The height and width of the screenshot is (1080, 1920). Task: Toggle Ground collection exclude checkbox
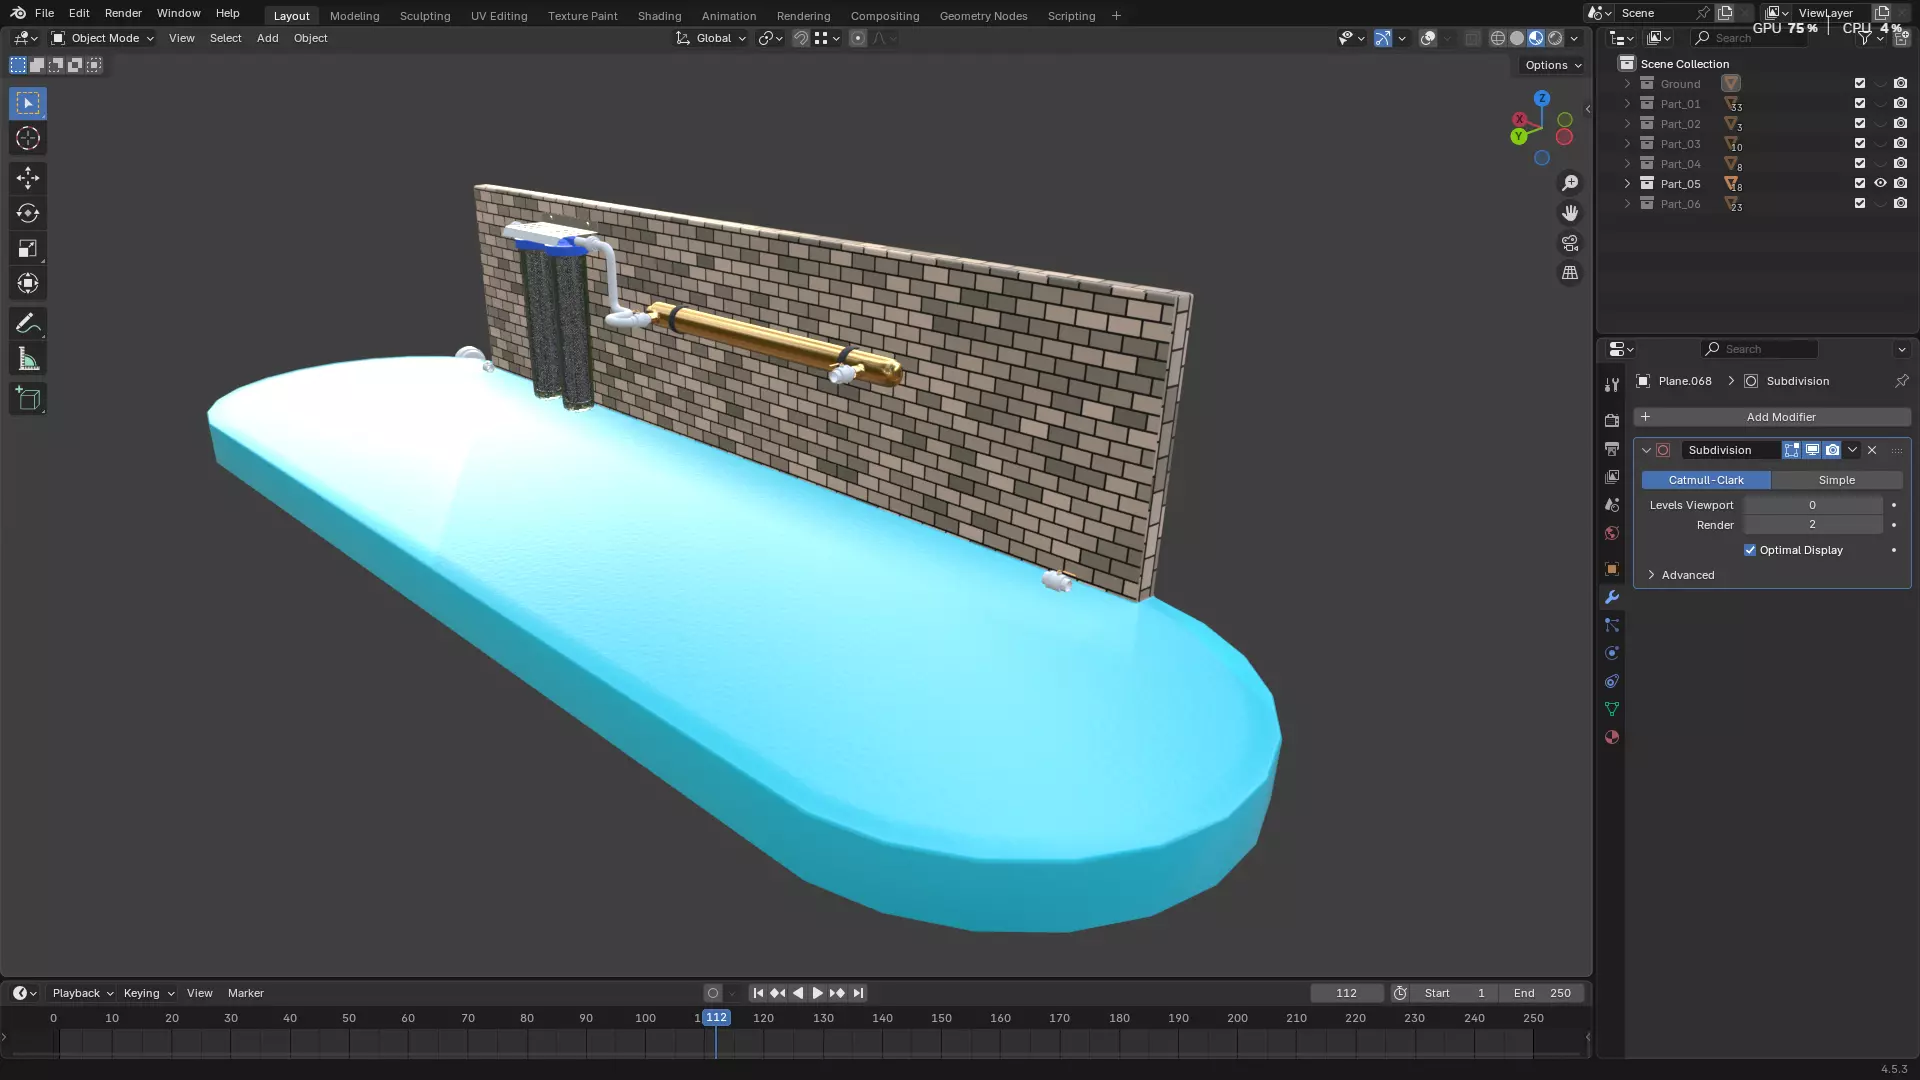1860,84
